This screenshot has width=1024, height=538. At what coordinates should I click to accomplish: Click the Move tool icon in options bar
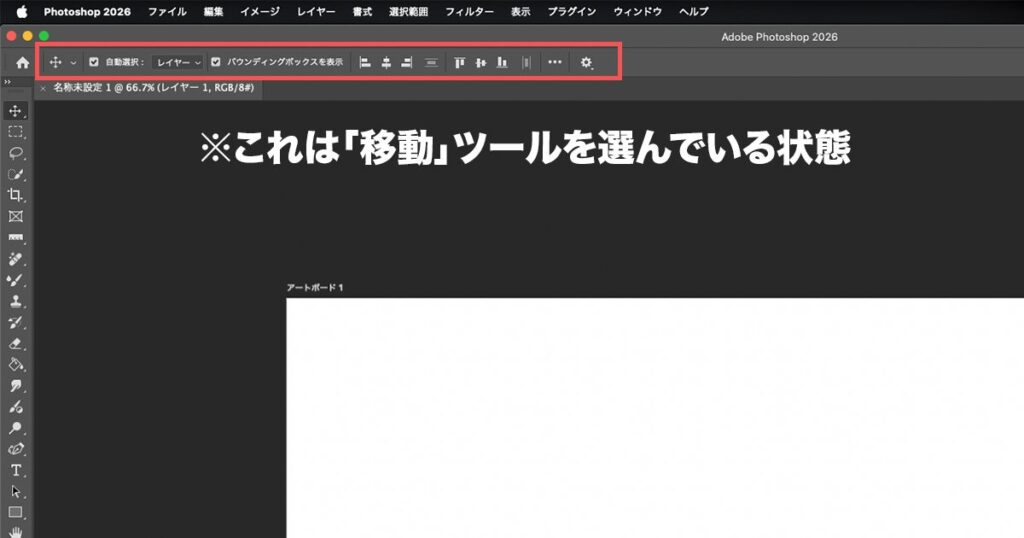(x=56, y=62)
